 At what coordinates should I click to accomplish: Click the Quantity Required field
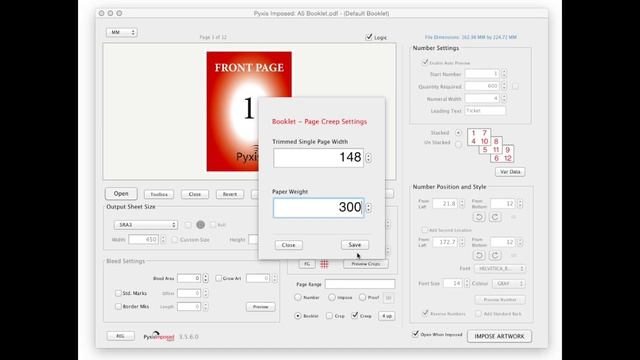(482, 86)
